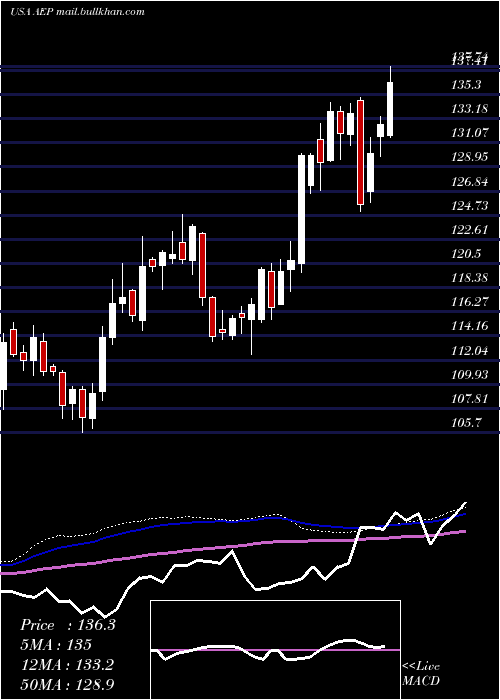Screen dimensions: 500x700
Task: Click the 116.27 price axis label
Action: point(470,302)
